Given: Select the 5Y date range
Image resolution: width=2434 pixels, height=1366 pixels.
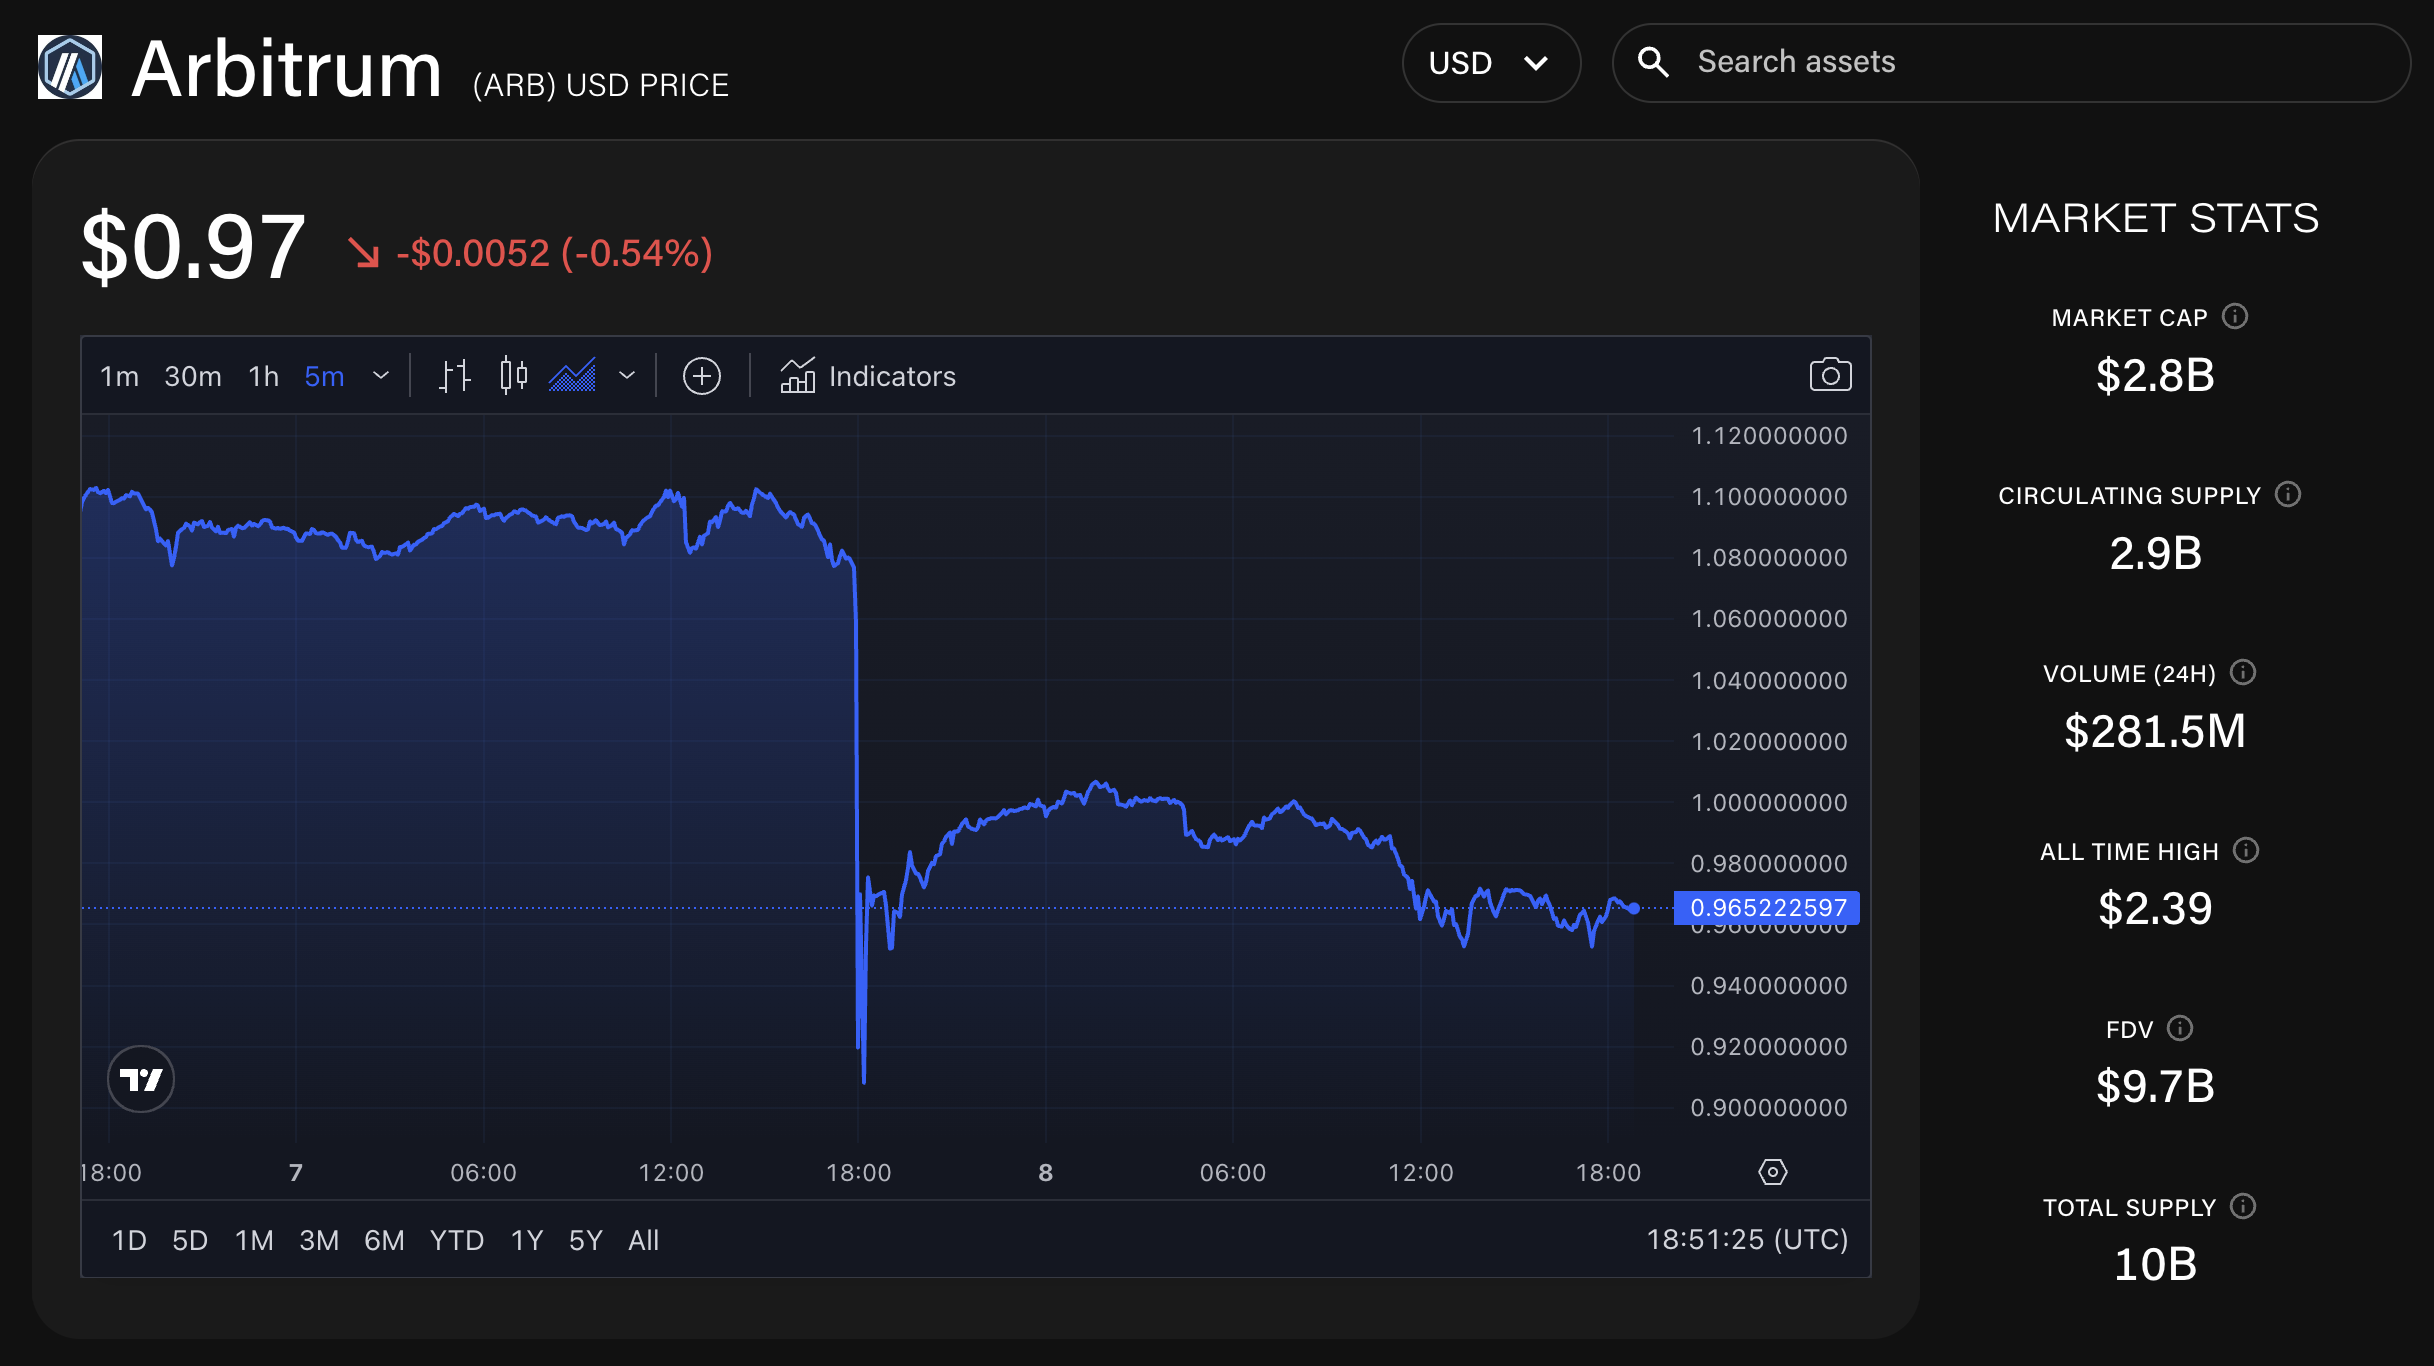Looking at the screenshot, I should 586,1240.
